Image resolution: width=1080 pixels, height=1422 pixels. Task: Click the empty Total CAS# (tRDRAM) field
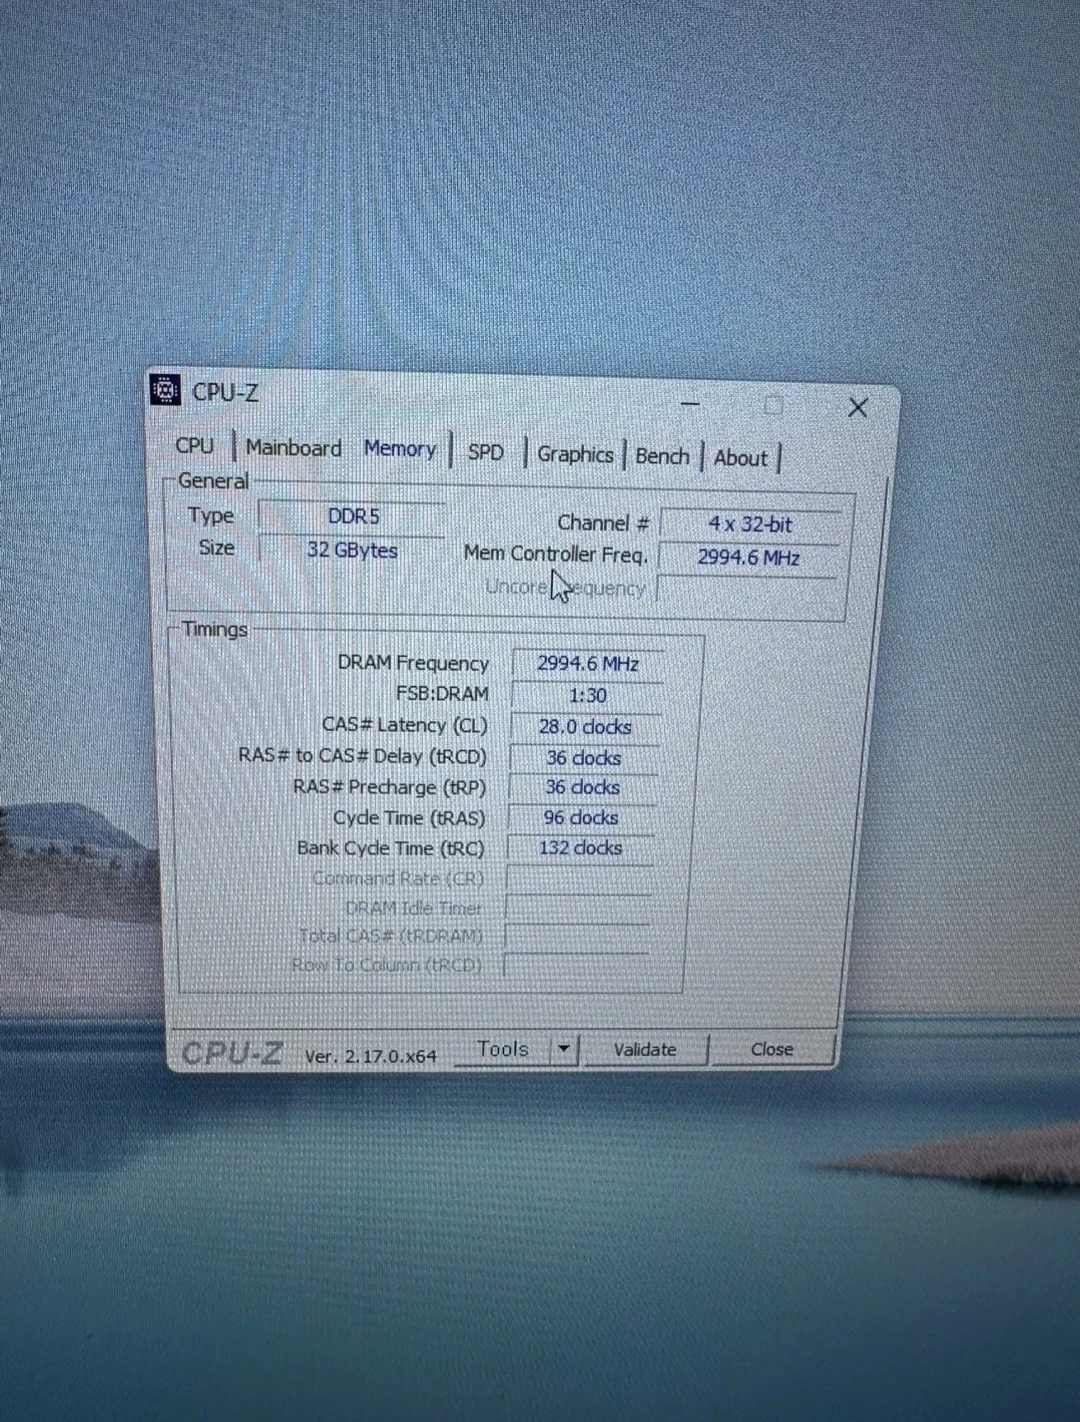(x=577, y=937)
